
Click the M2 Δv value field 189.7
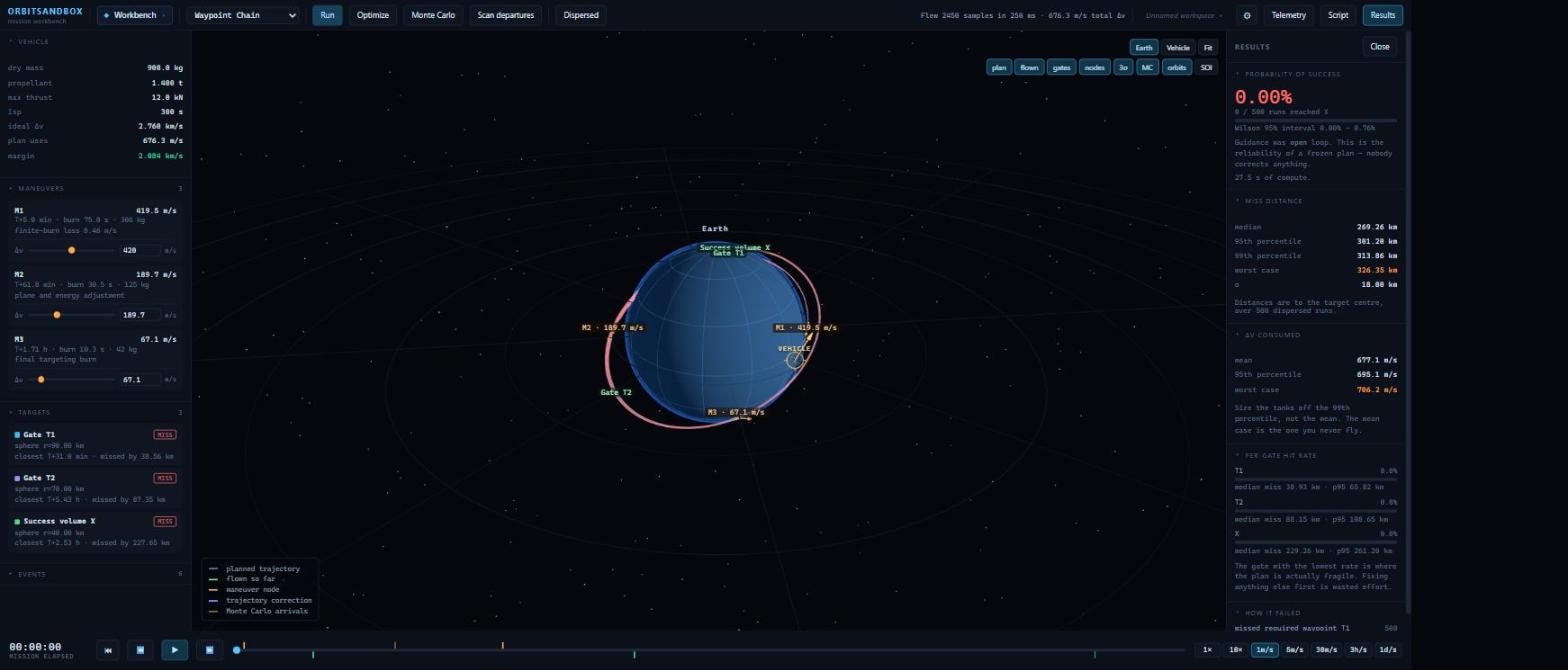point(139,315)
